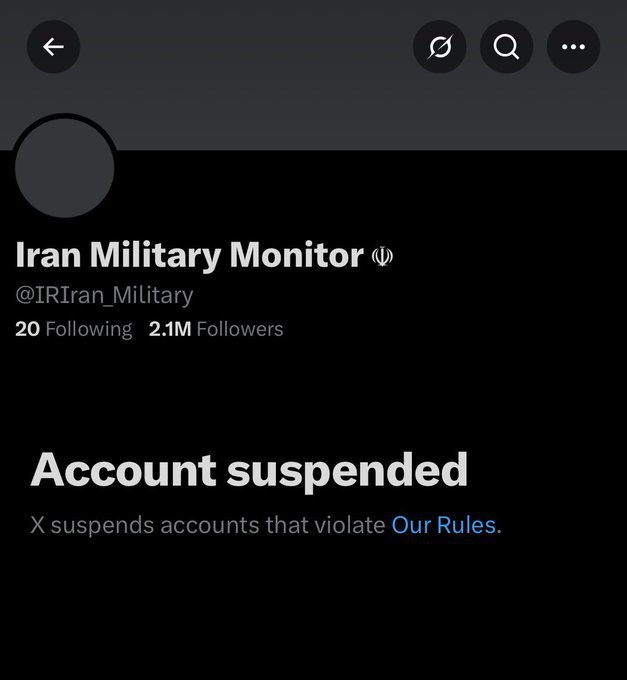This screenshot has width=627, height=680.
Task: Tap the emblem badge beside the display name
Action: coord(382,257)
